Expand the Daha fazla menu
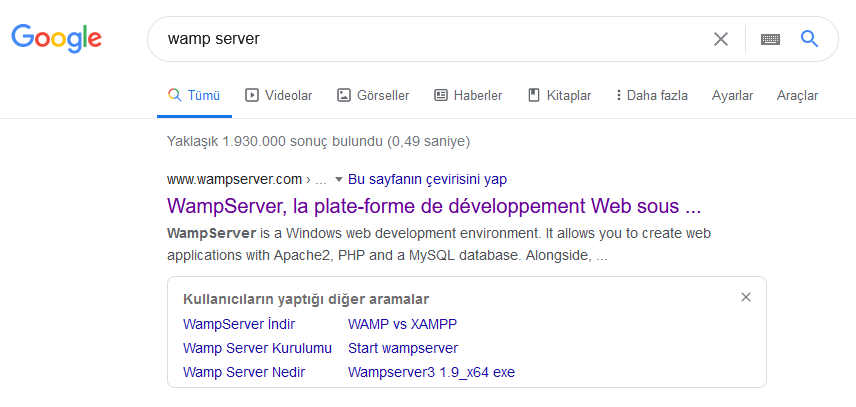 pyautogui.click(x=651, y=95)
